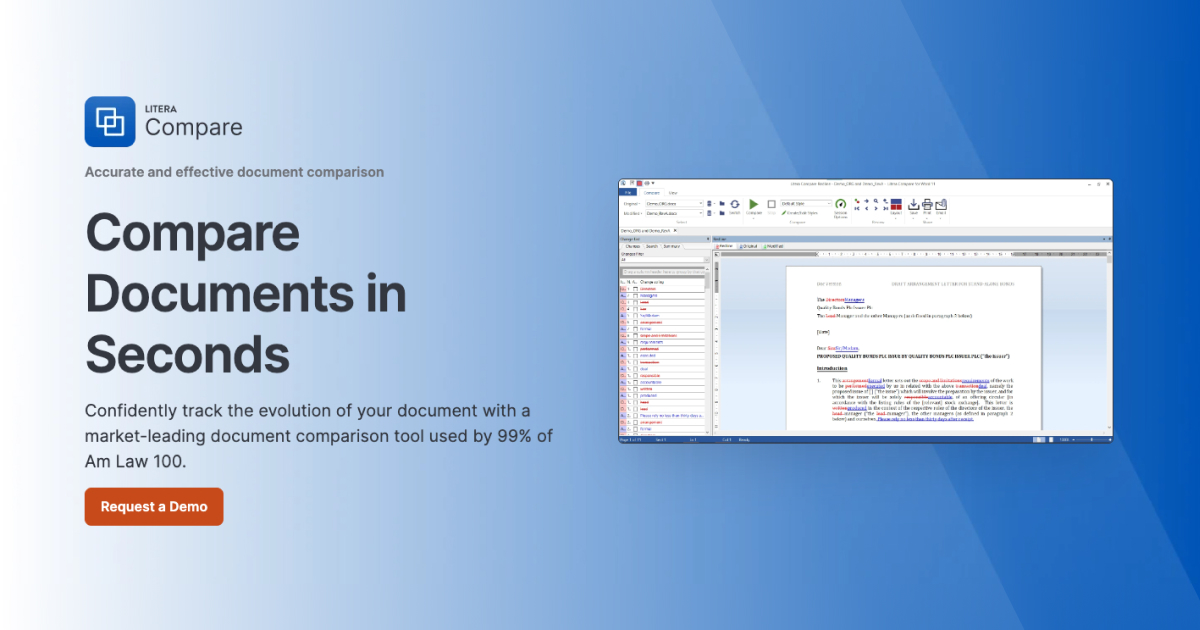Screen dimensions: 1200x630
Task: Click the Email envelope icon
Action: (941, 205)
